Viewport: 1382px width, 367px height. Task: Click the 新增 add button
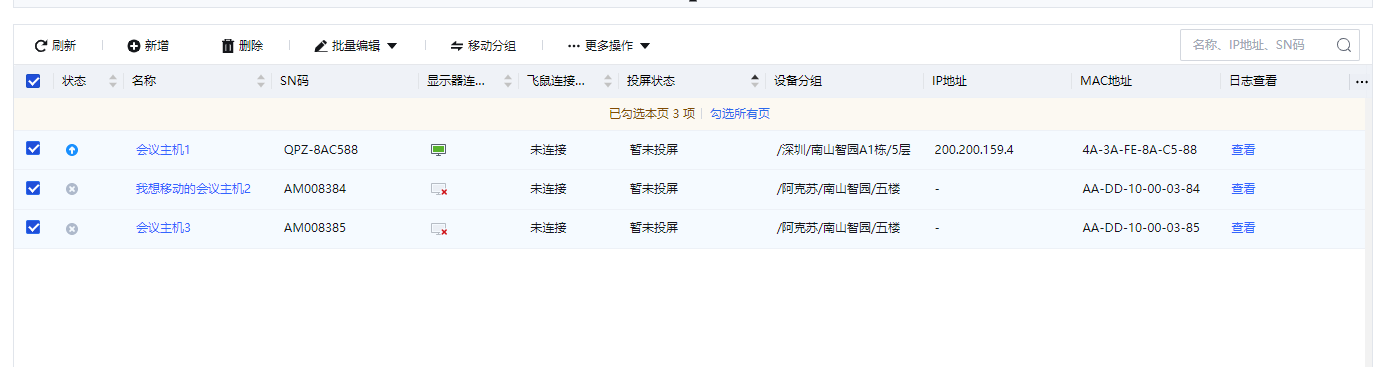click(148, 46)
